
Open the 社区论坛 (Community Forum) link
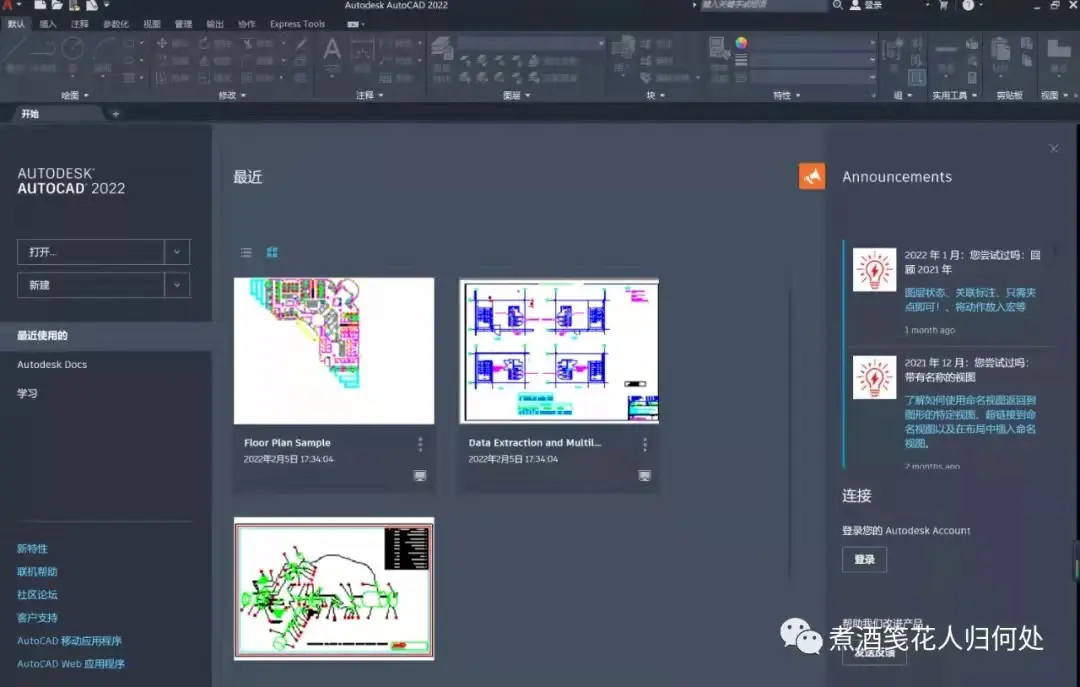(37, 595)
